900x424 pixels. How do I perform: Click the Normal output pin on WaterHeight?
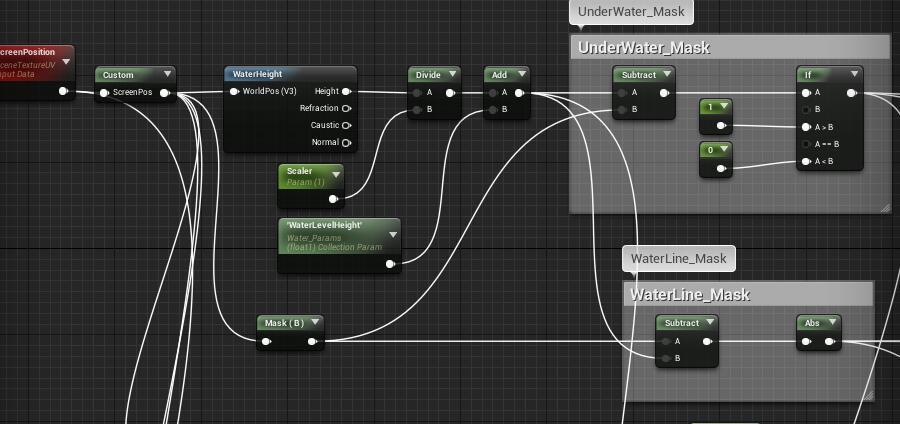347,142
